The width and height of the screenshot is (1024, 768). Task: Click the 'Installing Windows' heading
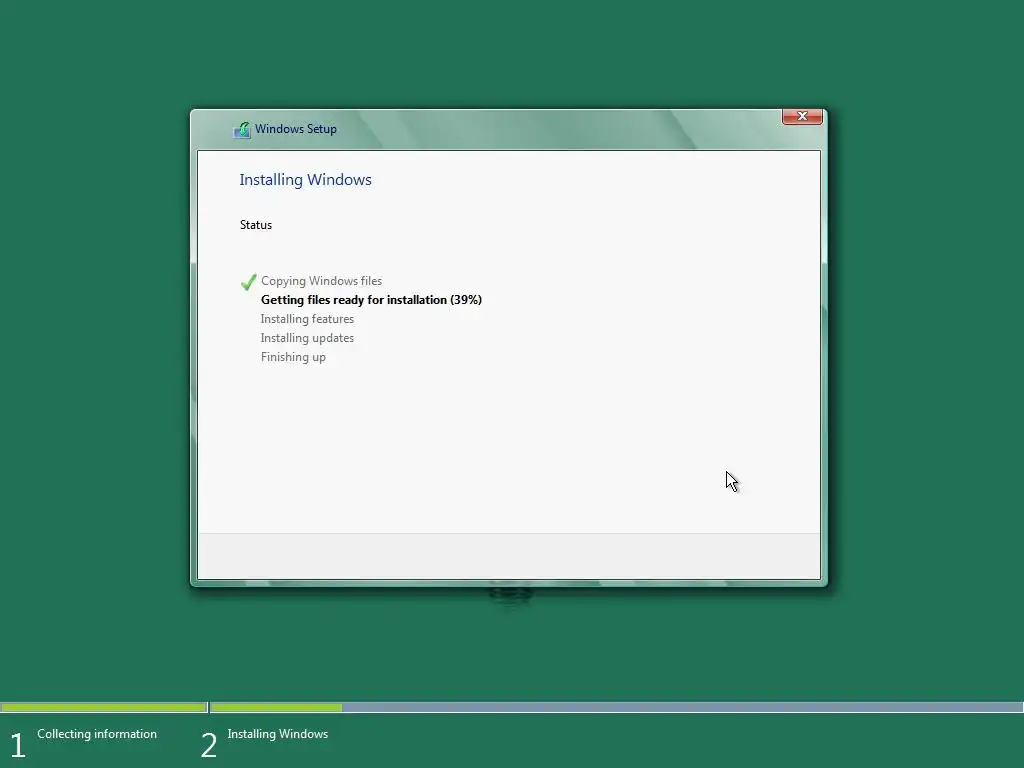pyautogui.click(x=305, y=180)
